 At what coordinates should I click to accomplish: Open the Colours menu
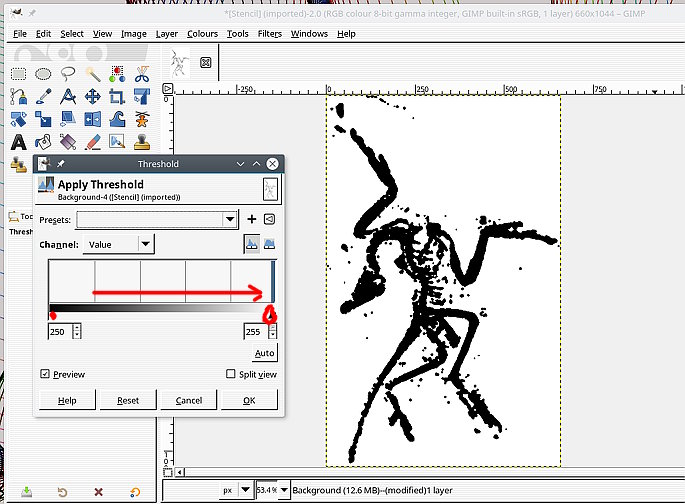[x=202, y=34]
